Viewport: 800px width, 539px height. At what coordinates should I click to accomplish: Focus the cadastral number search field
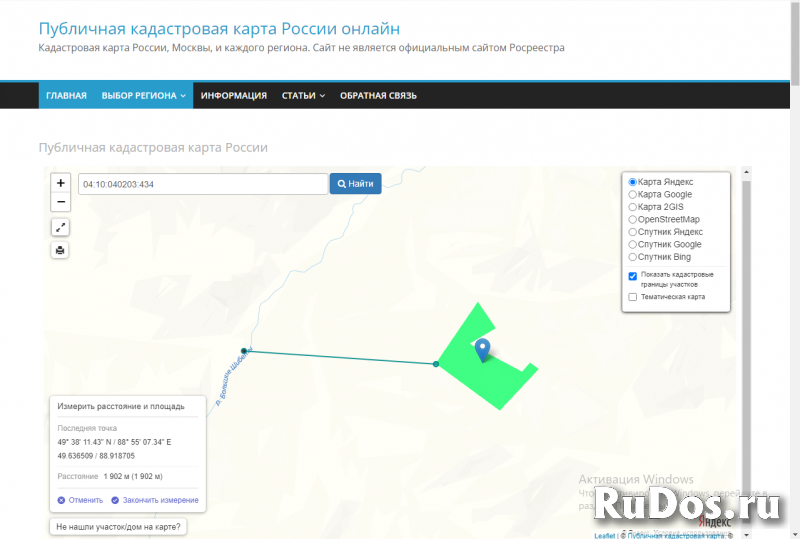203,184
